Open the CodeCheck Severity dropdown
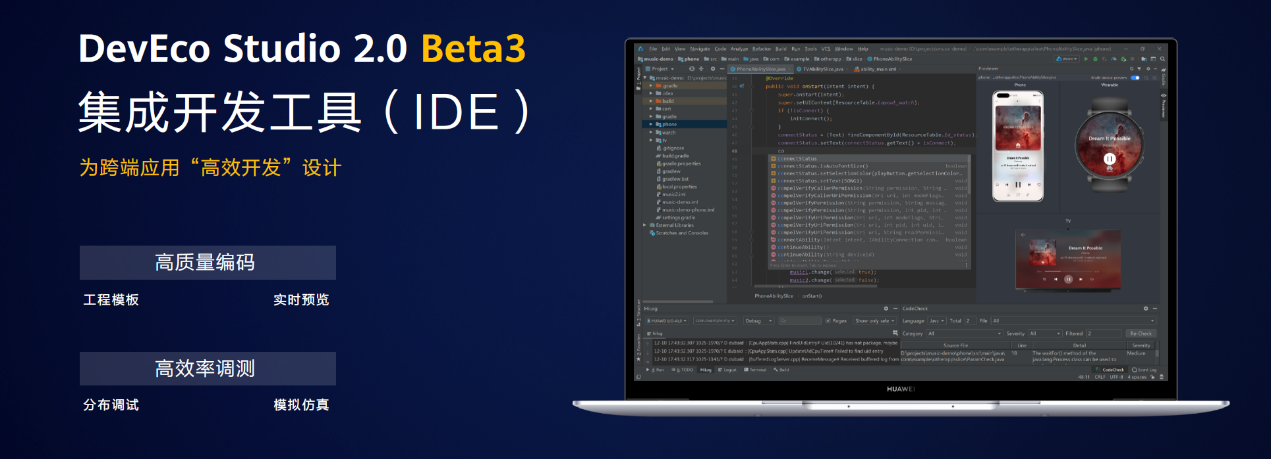Screen dimensions: 1271x459 tap(1045, 334)
